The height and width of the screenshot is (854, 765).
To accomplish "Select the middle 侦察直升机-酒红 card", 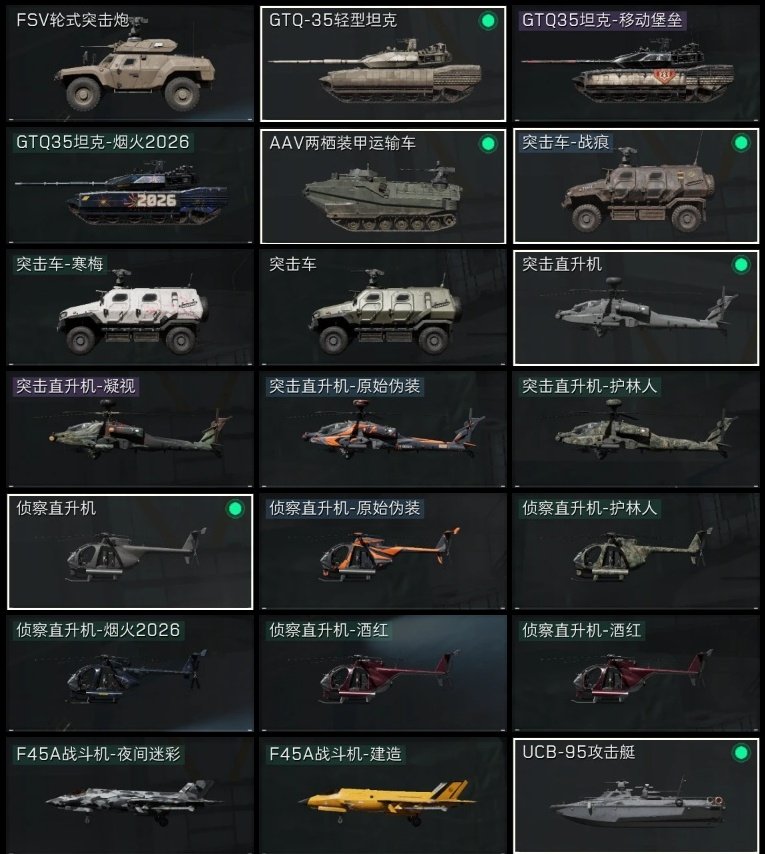I will 383,673.
